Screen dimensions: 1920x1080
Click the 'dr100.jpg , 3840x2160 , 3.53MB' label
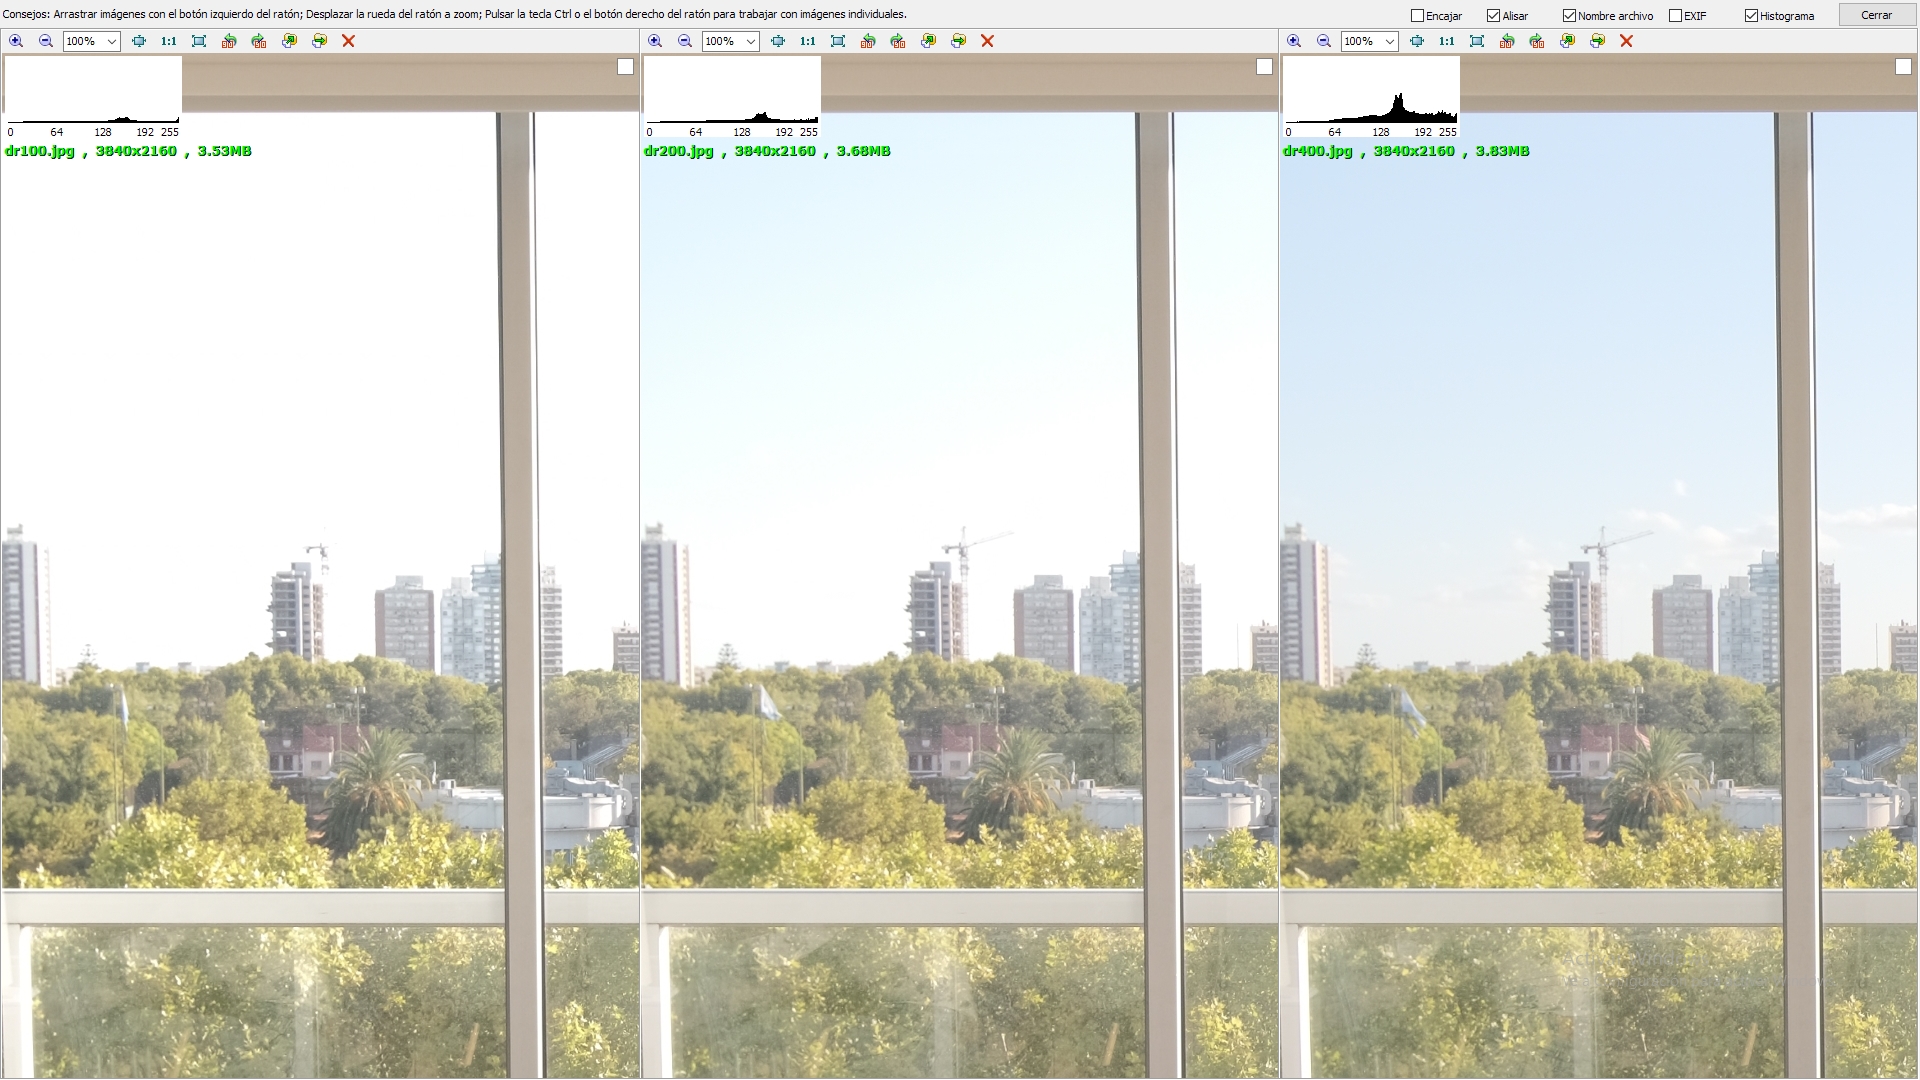pos(128,151)
